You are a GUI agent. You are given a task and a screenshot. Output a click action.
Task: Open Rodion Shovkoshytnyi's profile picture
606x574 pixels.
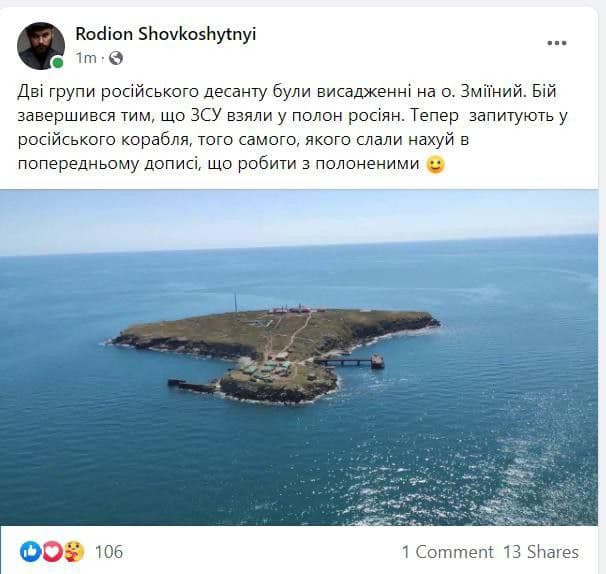pyautogui.click(x=41, y=46)
